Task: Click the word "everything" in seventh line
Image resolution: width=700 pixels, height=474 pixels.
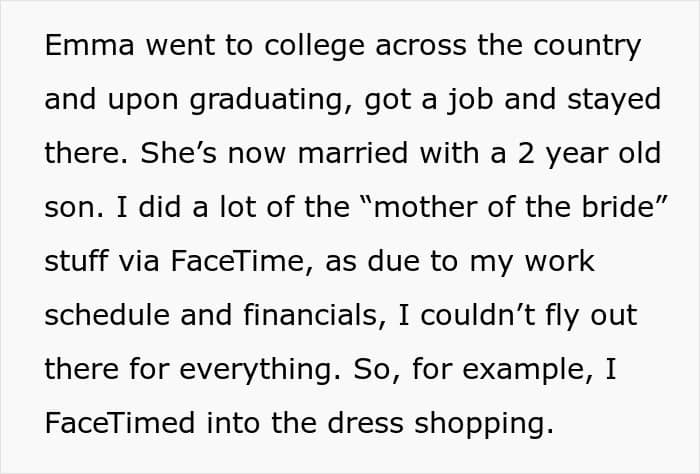Action: click(260, 371)
